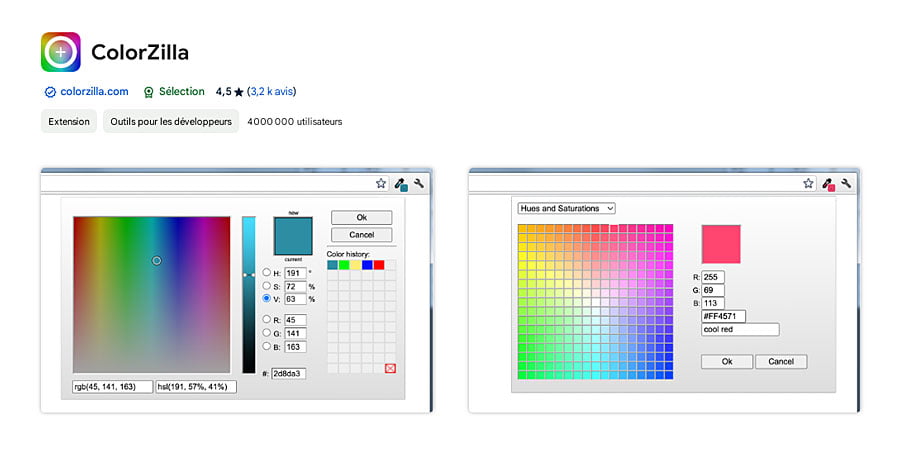Click the wrench icon in left screenshot
This screenshot has height=450, width=900.
419,184
